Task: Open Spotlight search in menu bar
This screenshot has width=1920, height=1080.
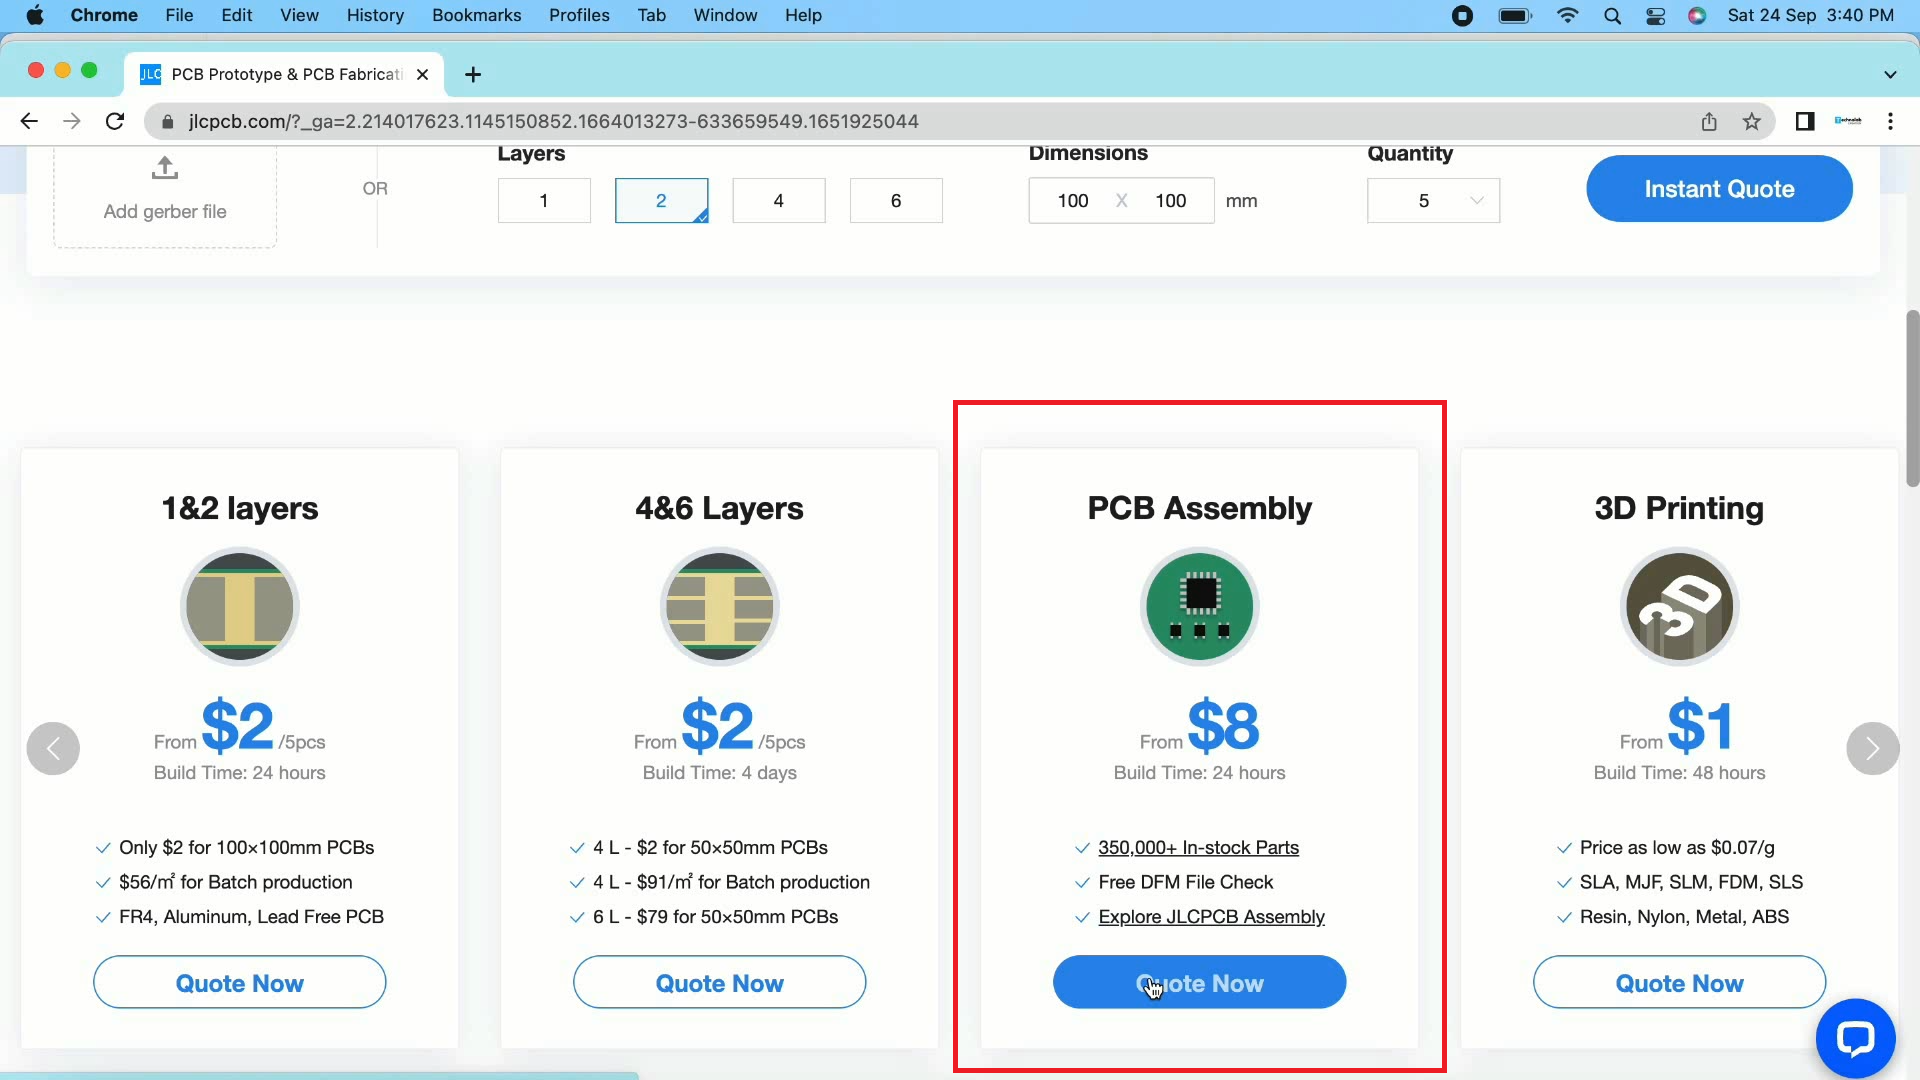Action: [x=1612, y=15]
